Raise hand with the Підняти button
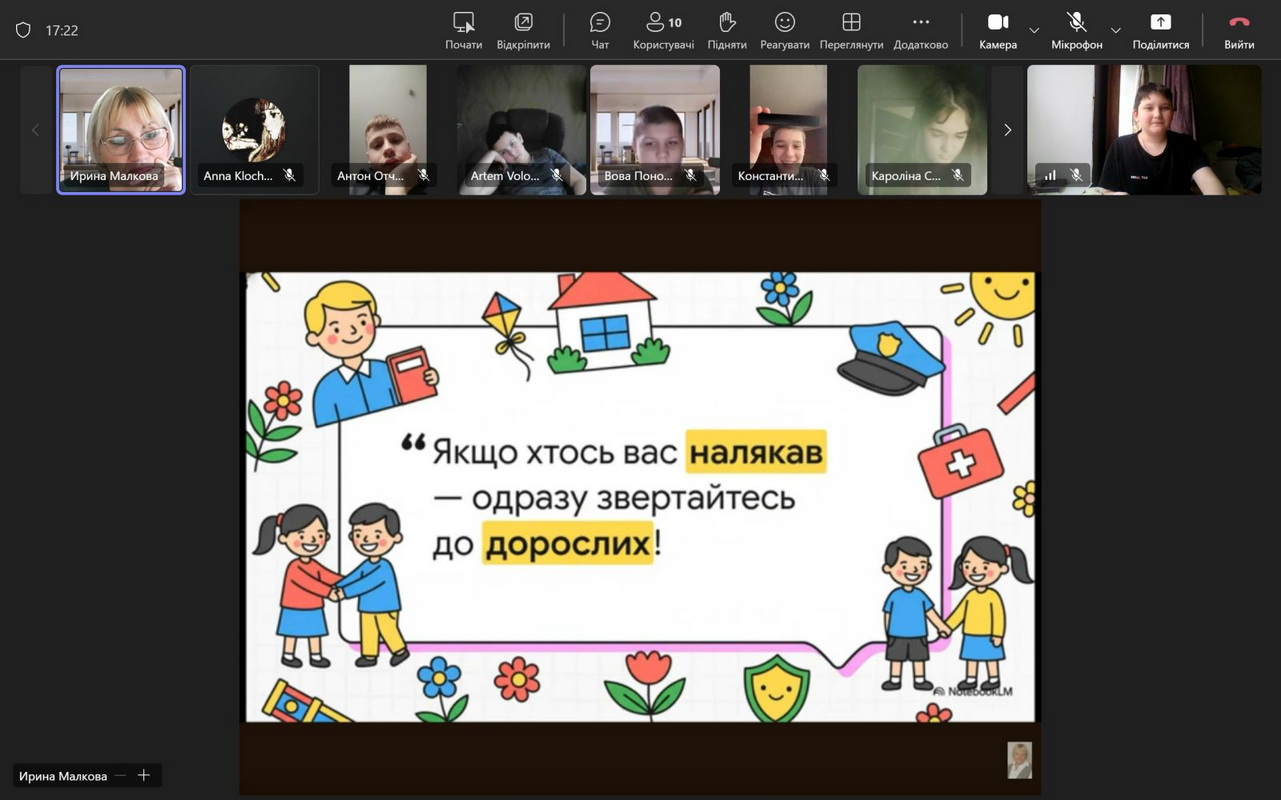 coord(727,30)
